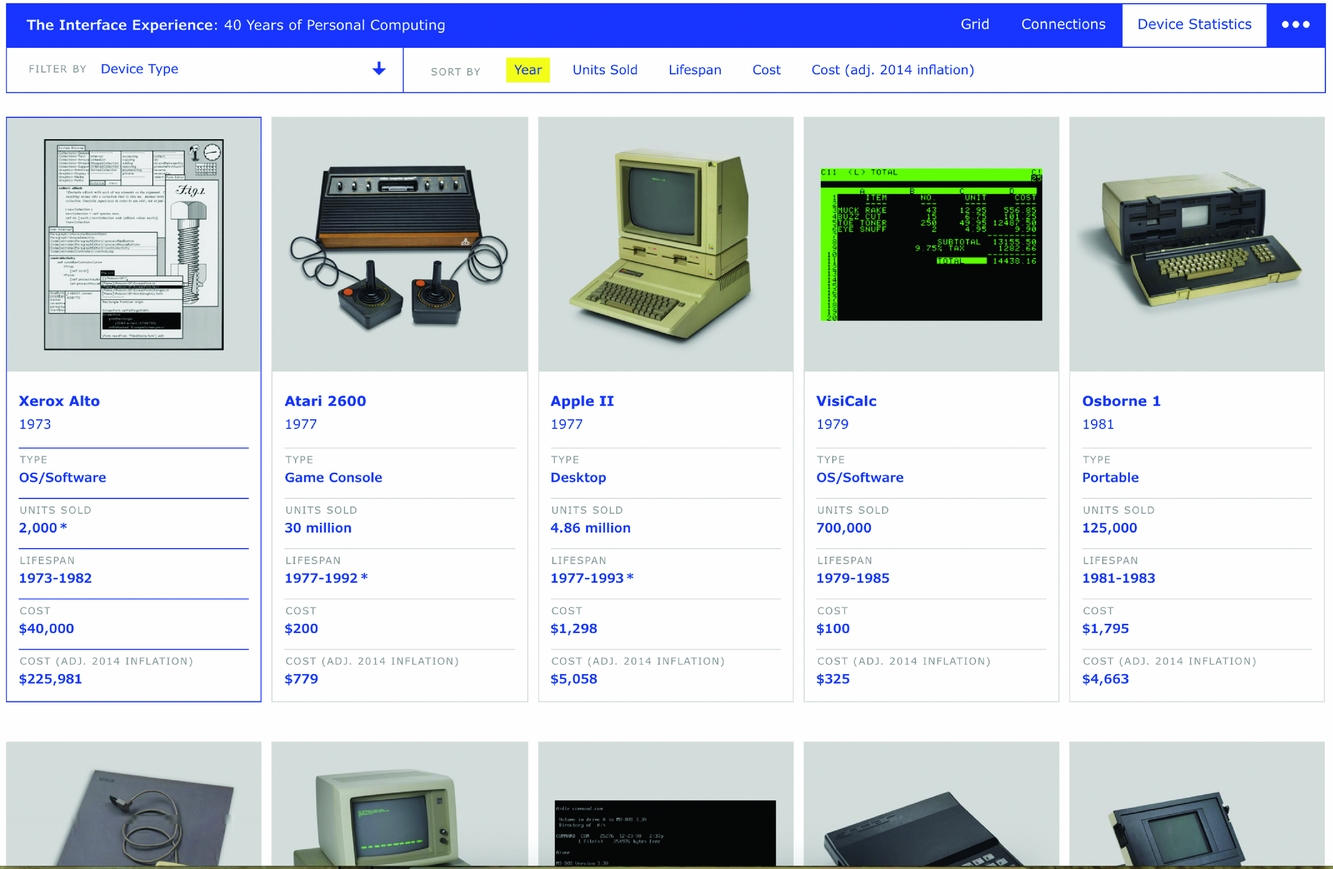Sort devices by Year
The image size is (1333, 869).
[x=527, y=70]
